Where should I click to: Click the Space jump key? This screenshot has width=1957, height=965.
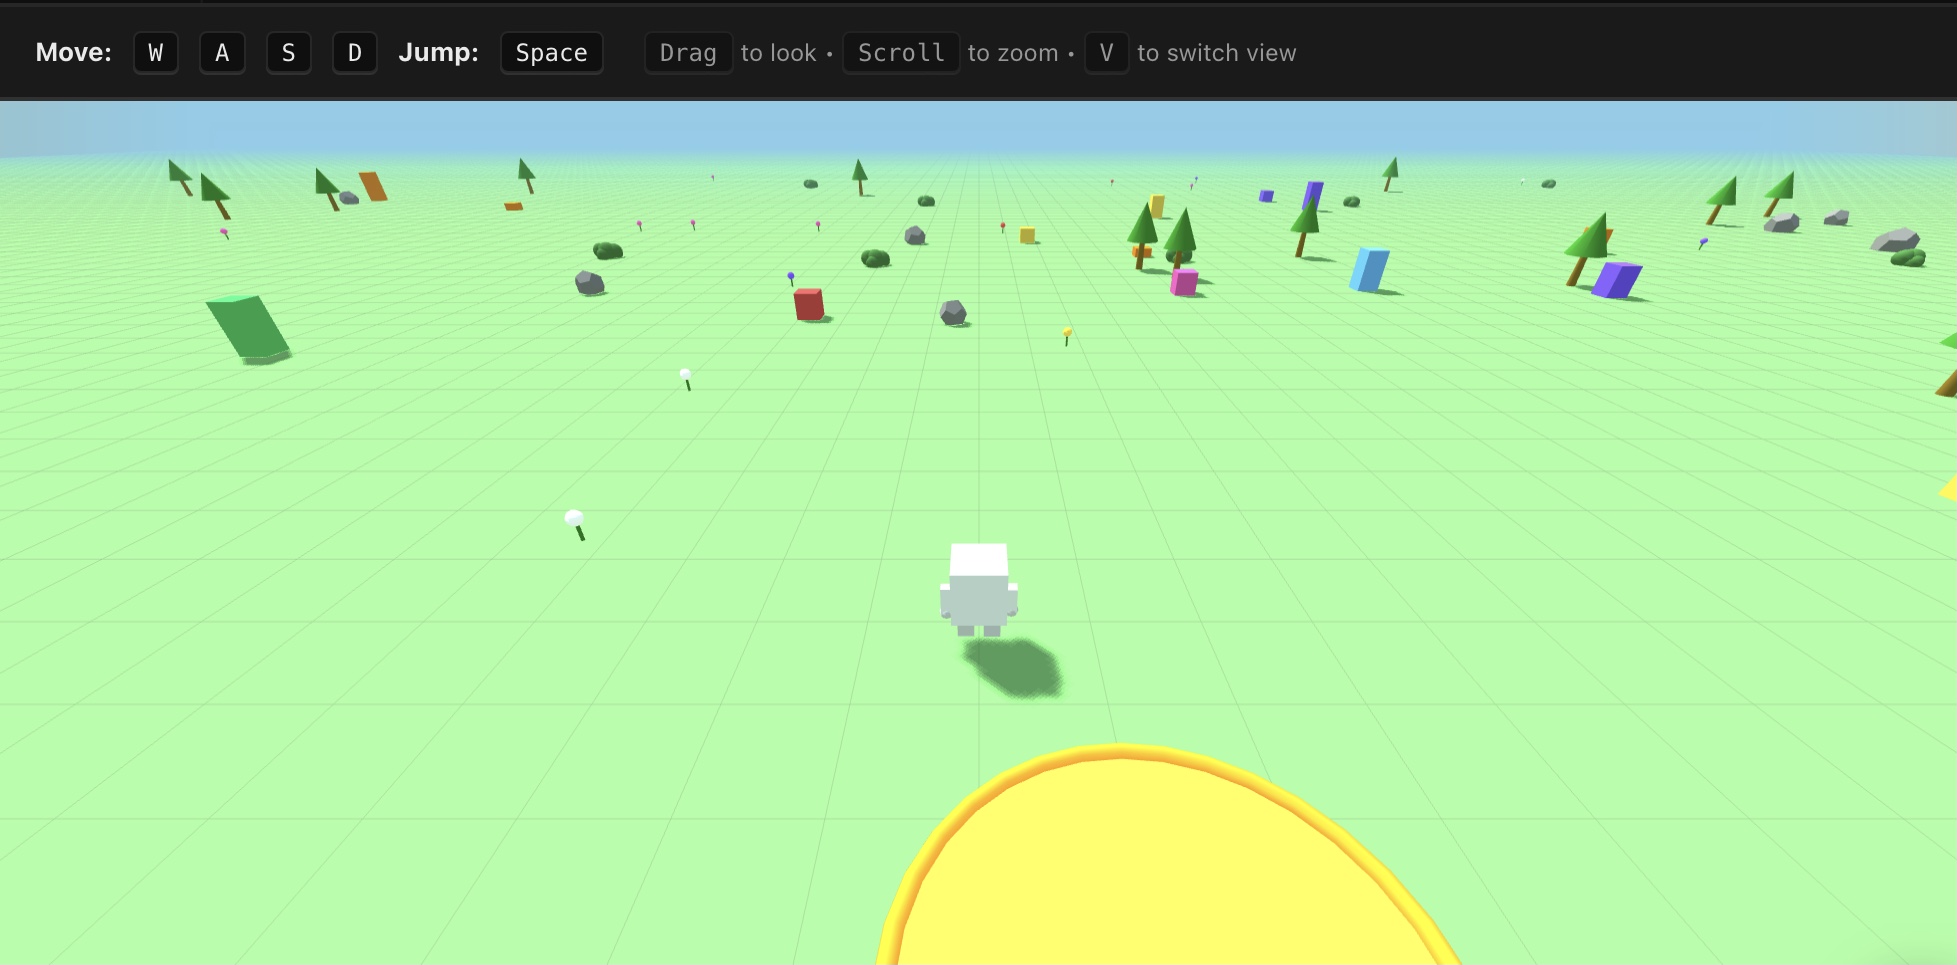(552, 53)
